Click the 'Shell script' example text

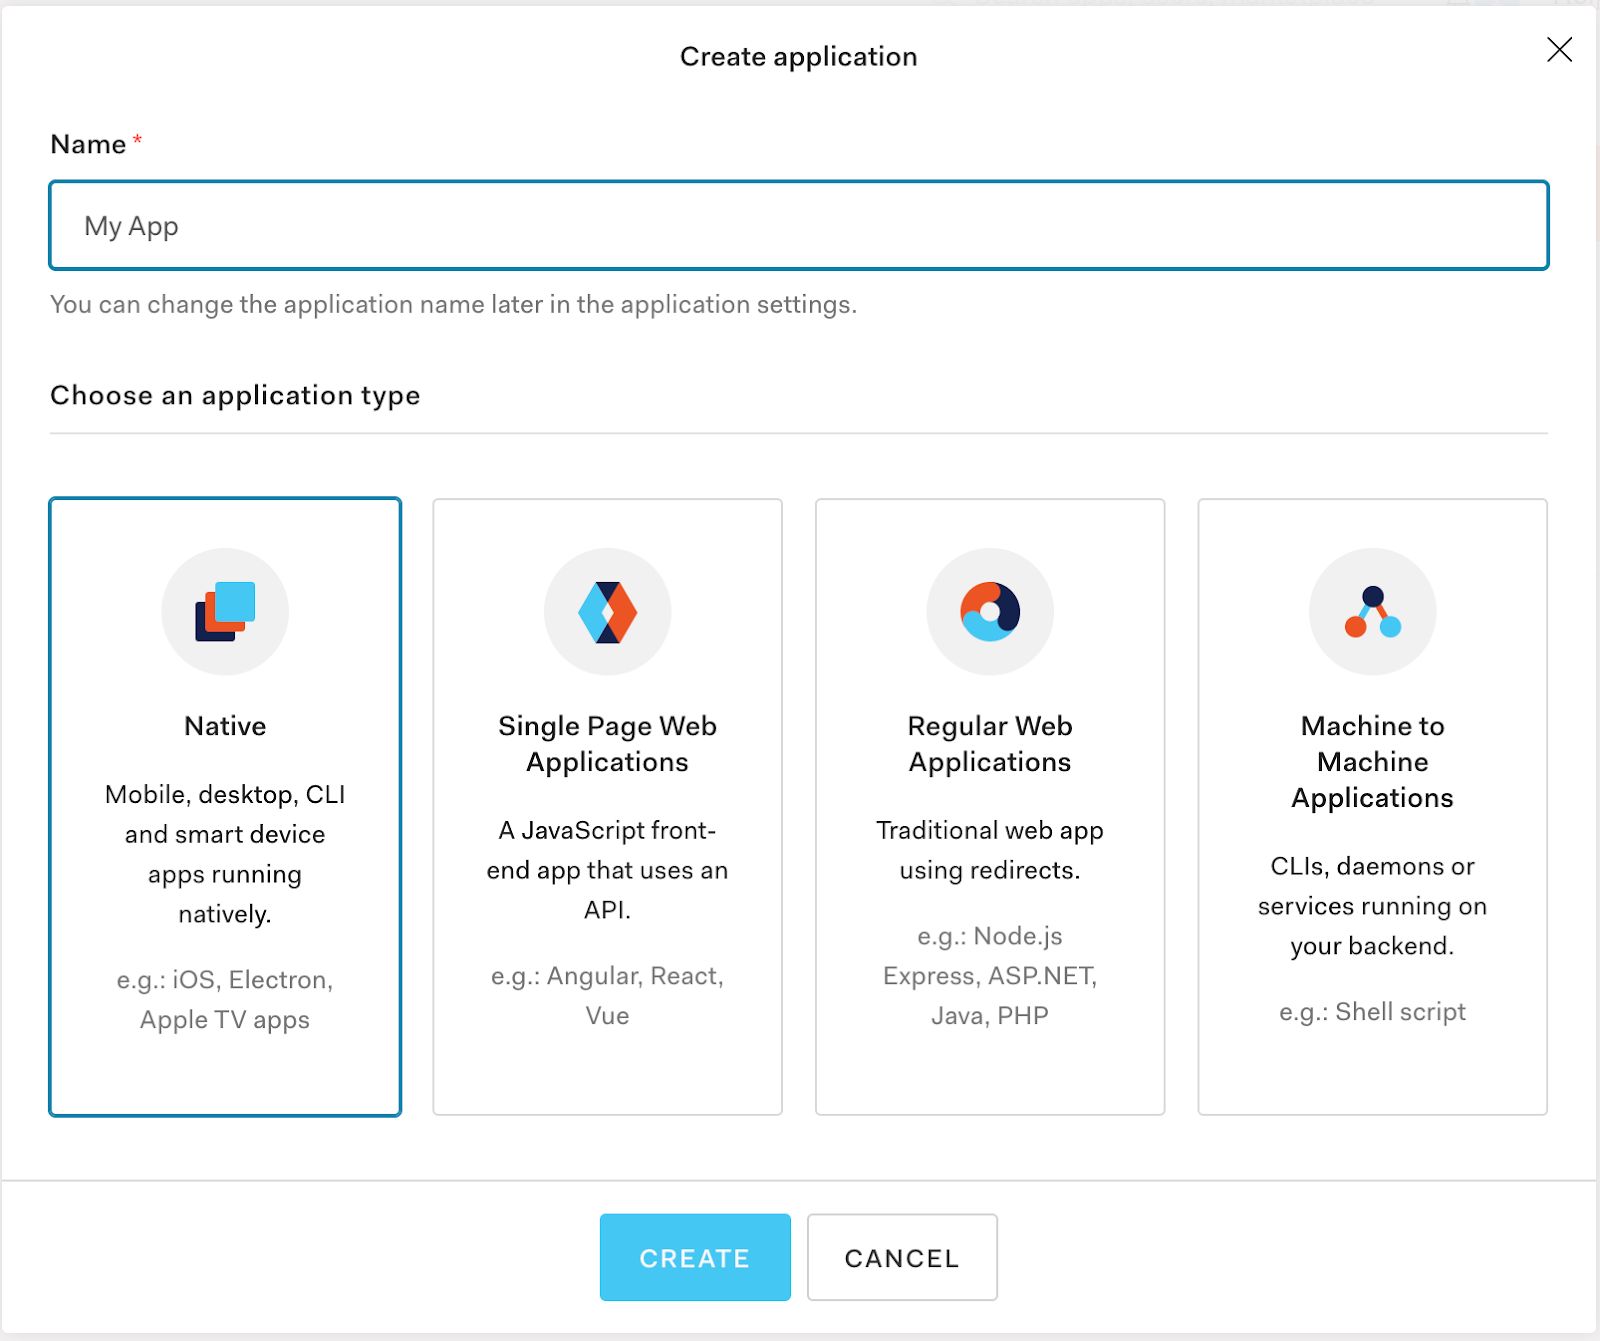1372,1012
